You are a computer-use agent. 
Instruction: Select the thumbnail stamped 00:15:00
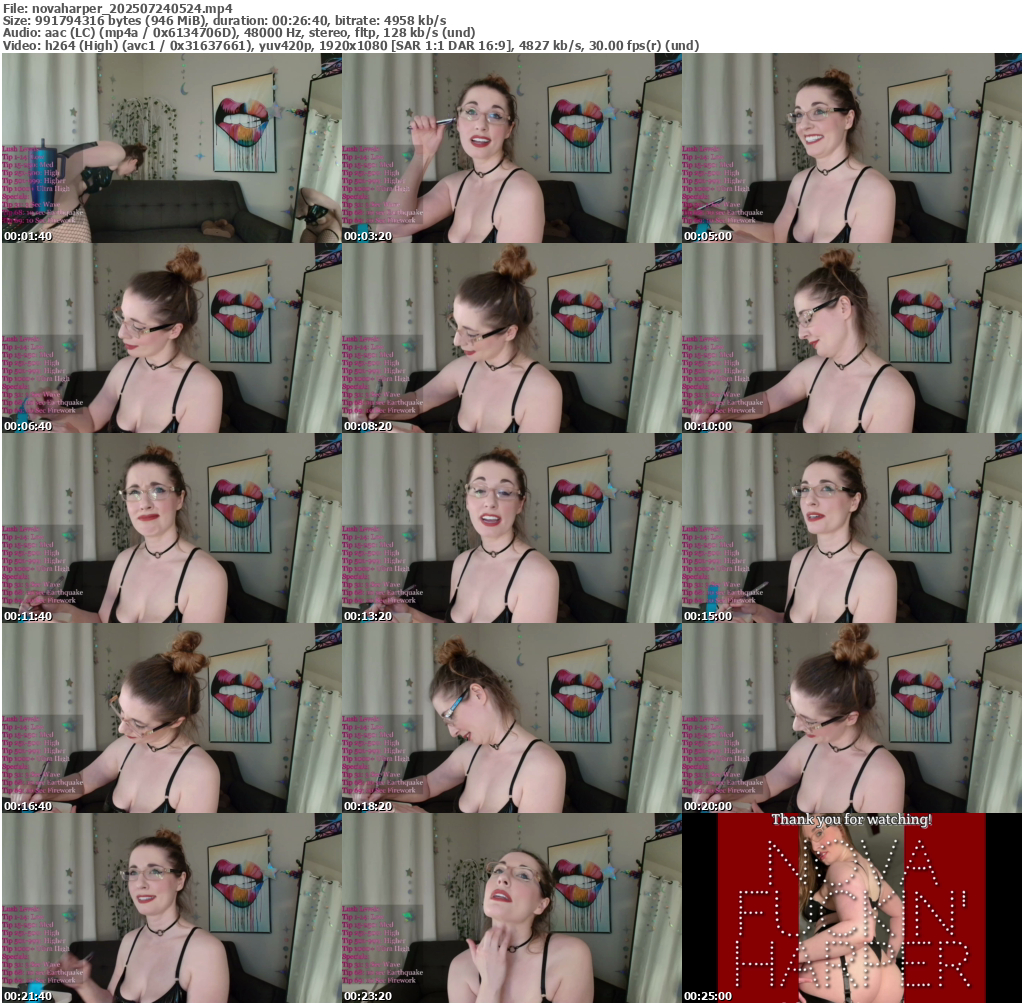852,528
